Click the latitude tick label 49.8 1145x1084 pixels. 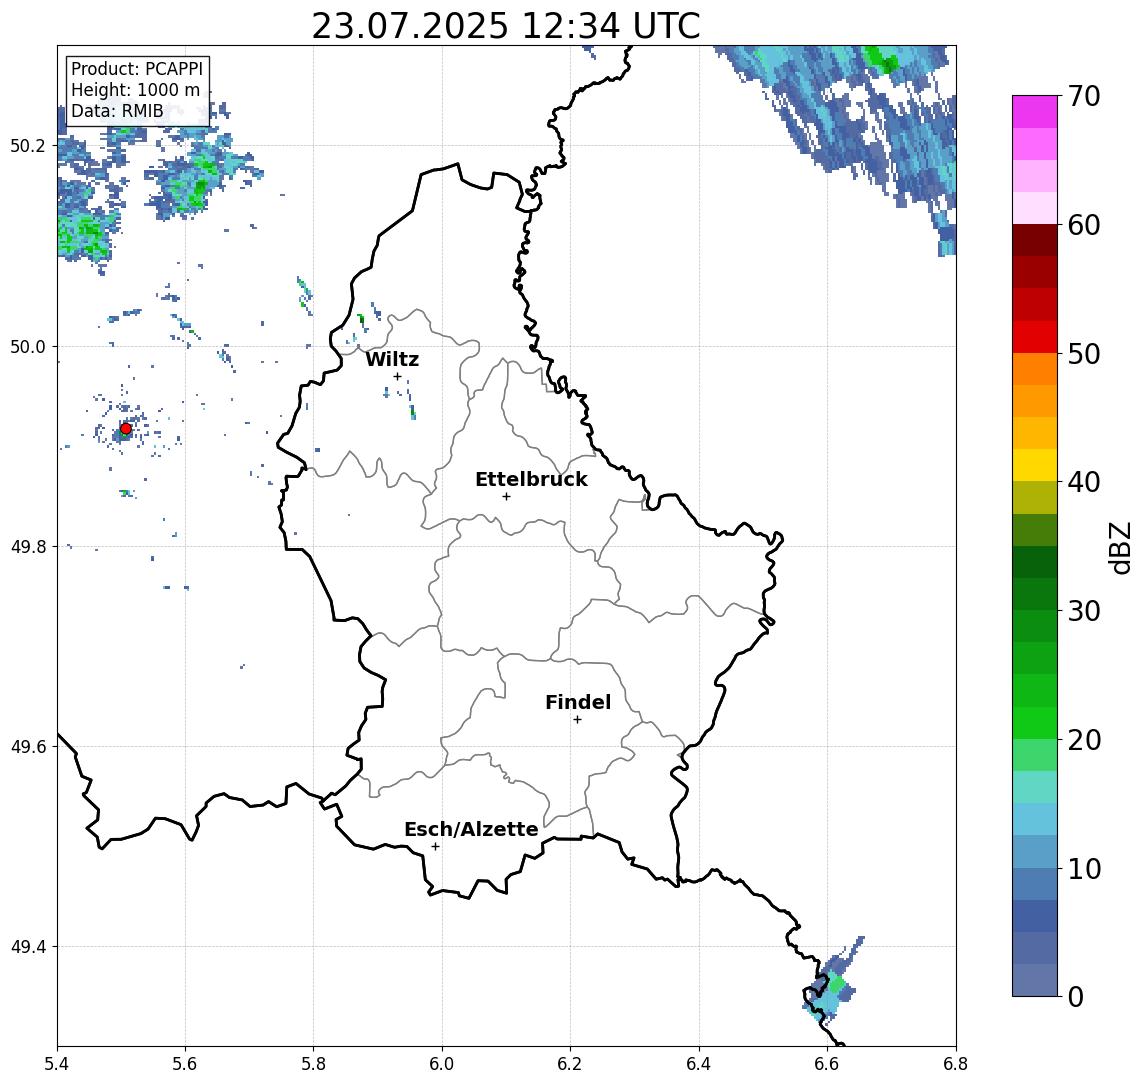pyautogui.click(x=28, y=547)
